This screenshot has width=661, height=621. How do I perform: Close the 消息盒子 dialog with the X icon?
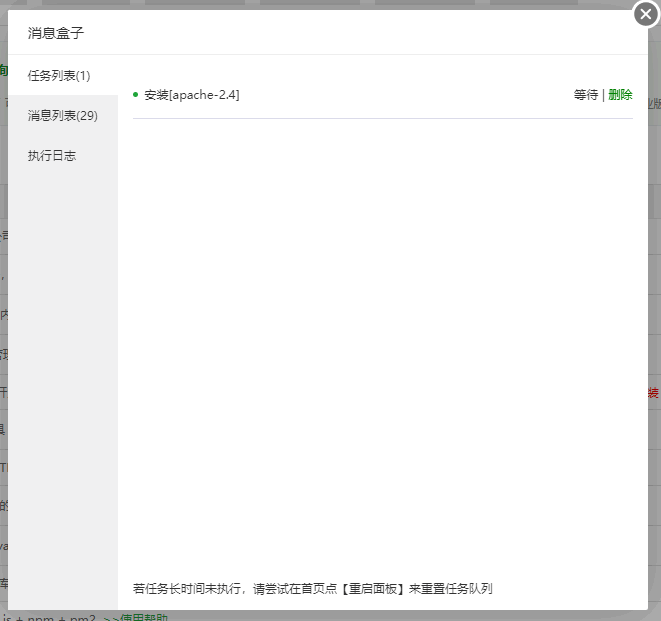tap(645, 14)
